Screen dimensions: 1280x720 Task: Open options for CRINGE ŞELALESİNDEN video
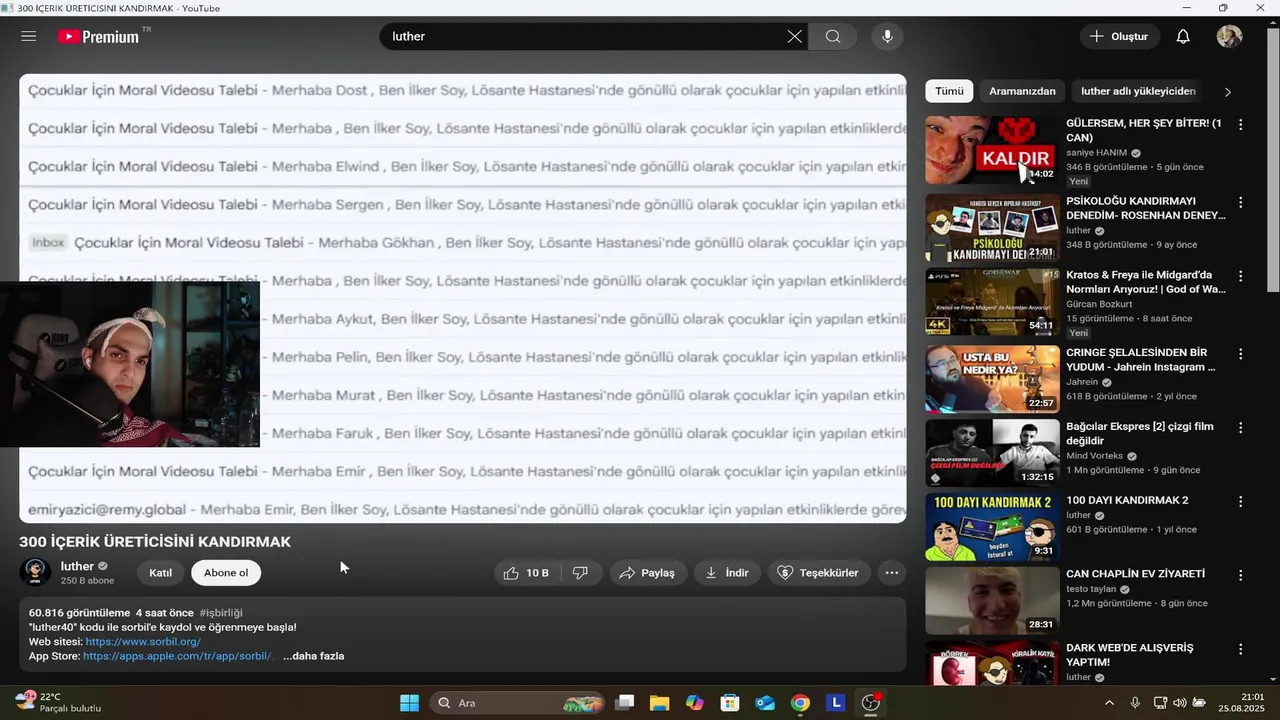click(1241, 354)
